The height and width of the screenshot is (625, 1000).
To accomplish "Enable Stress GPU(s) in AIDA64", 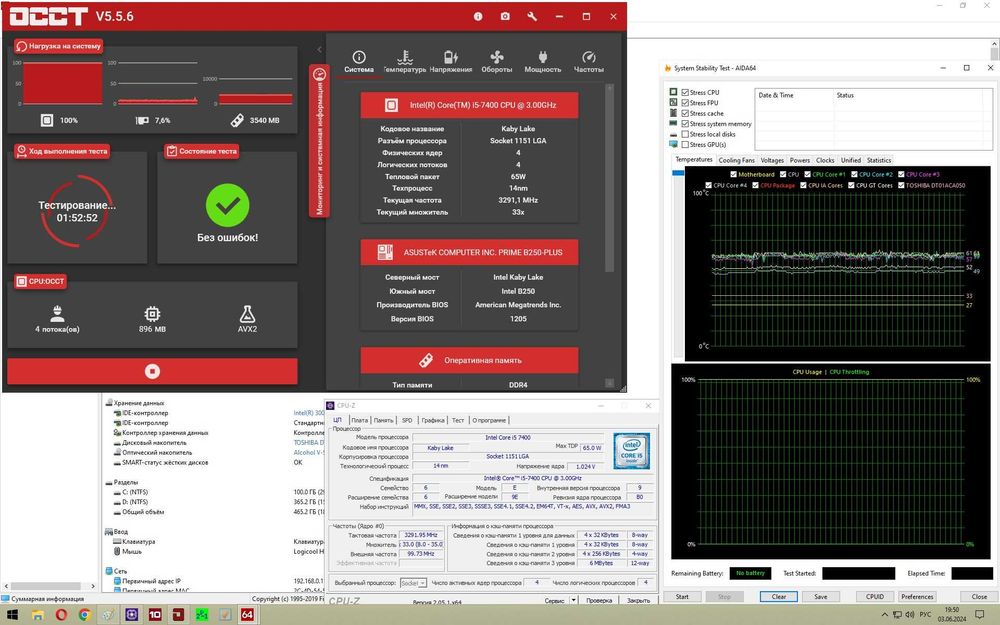I will pyautogui.click(x=685, y=145).
